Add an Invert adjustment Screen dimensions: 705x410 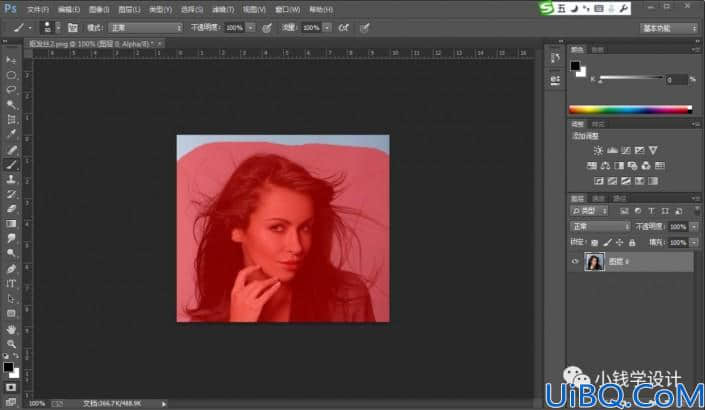tap(598, 181)
